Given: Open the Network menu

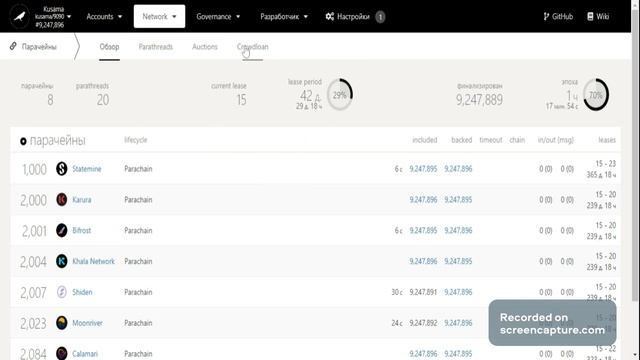Looking at the screenshot, I should 159,17.
